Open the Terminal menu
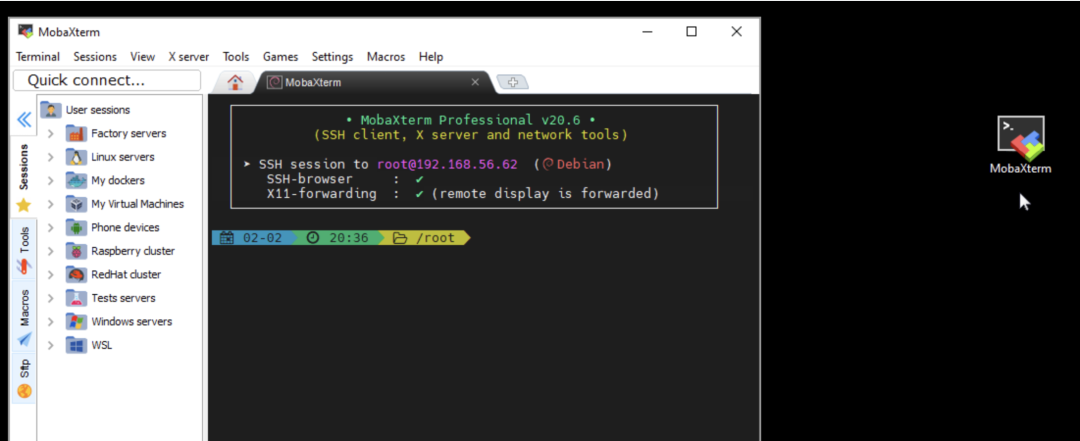 38,57
